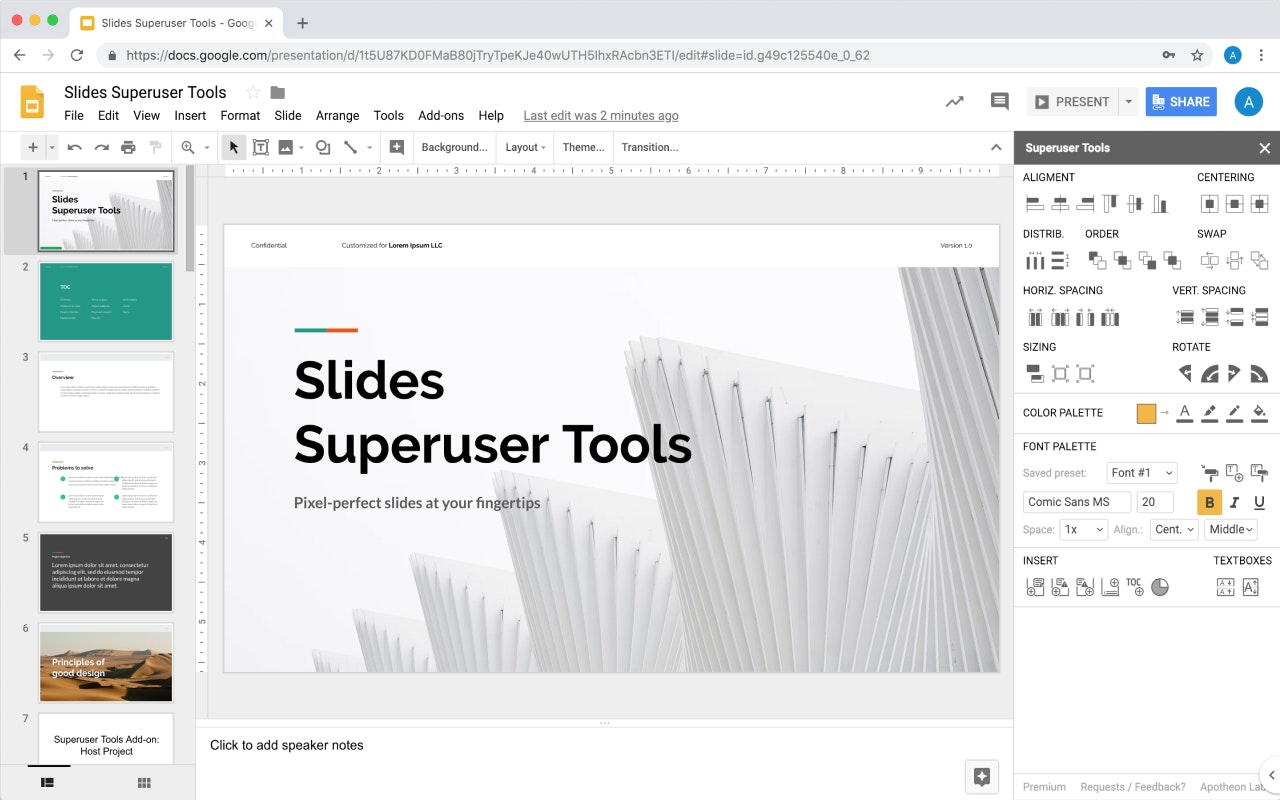1280x800 pixels.
Task: Expand the Middle vertical alignment dropdown
Action: [x=1230, y=529]
